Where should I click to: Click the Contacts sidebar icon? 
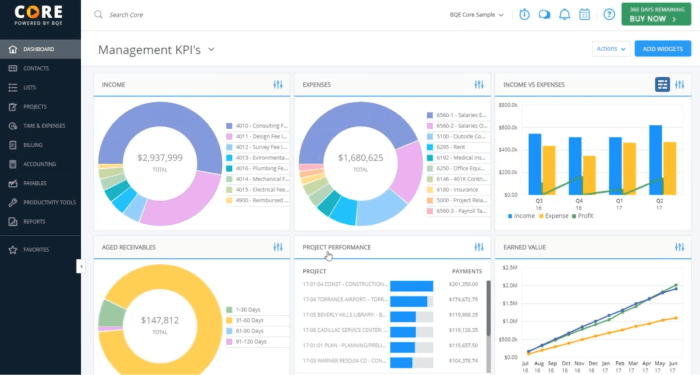pos(12,68)
